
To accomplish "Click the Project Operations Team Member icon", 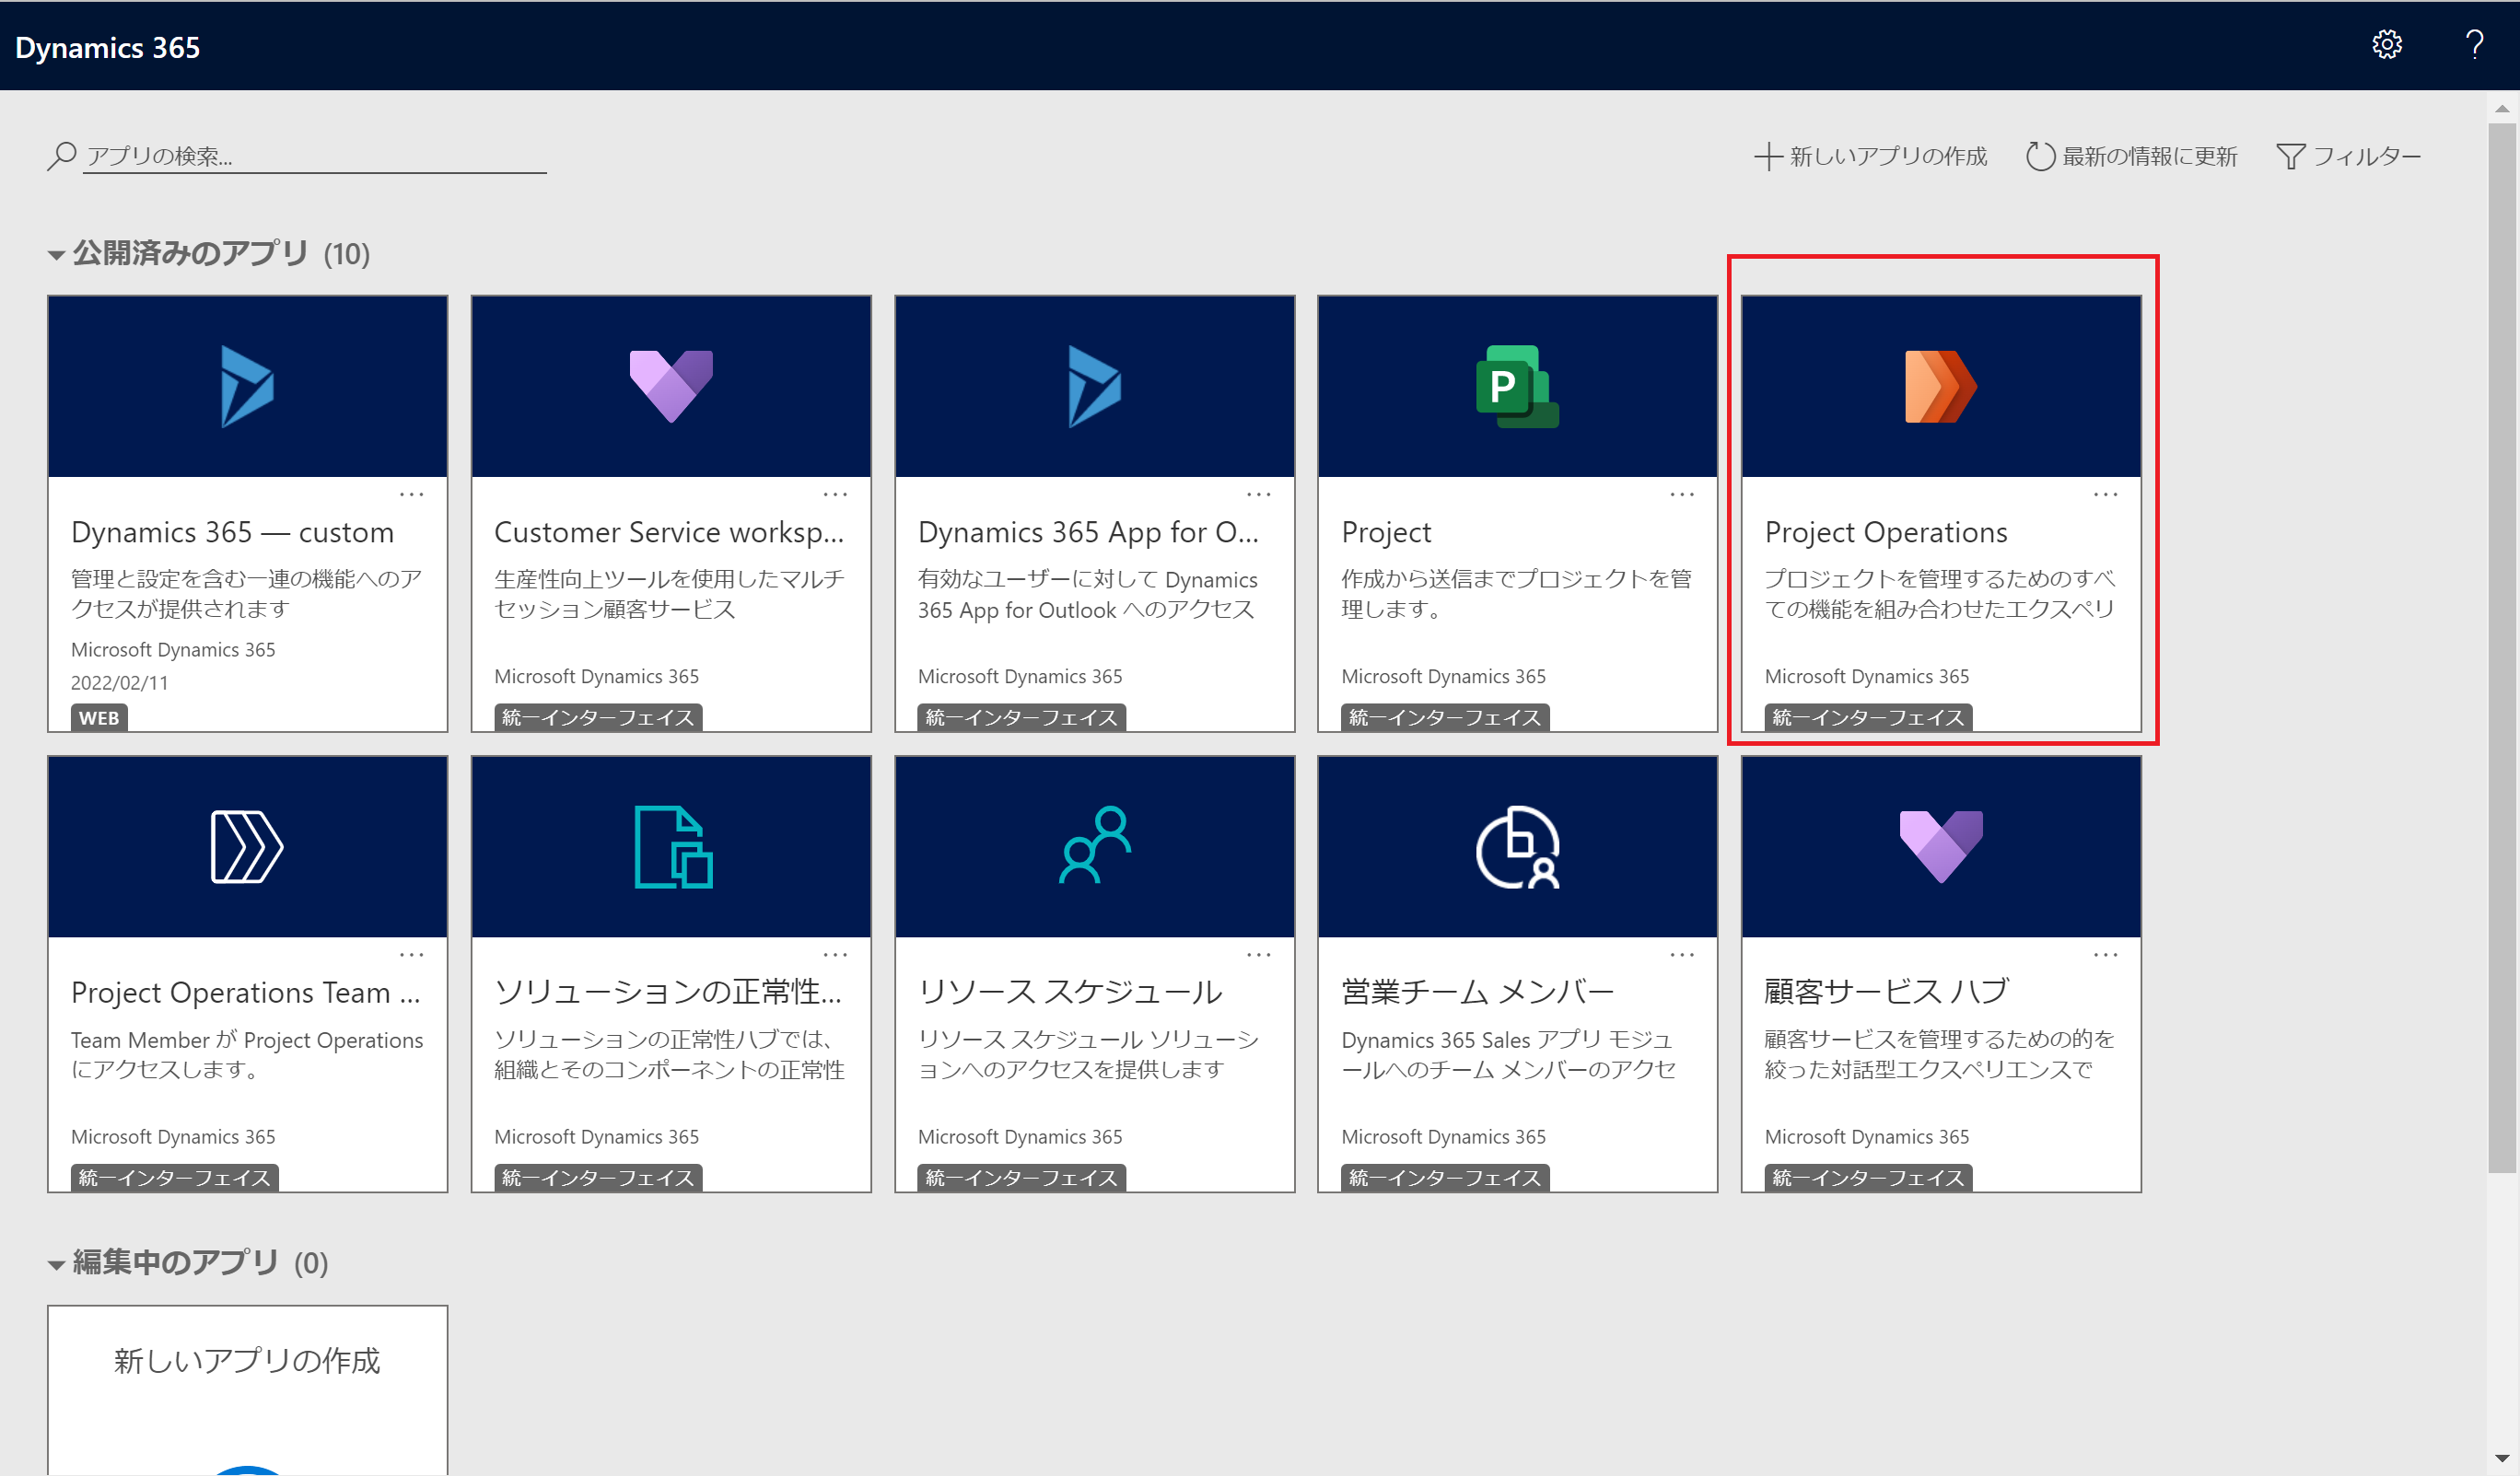I will point(247,847).
